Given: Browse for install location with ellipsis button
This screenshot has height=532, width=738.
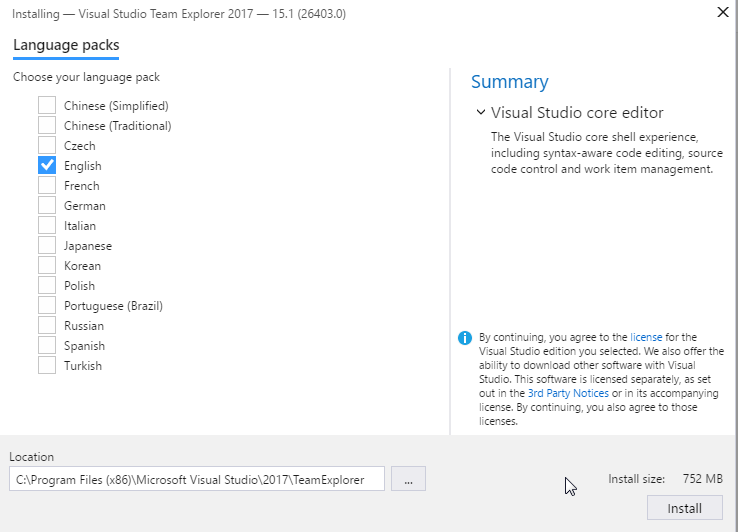Looking at the screenshot, I should (408, 480).
